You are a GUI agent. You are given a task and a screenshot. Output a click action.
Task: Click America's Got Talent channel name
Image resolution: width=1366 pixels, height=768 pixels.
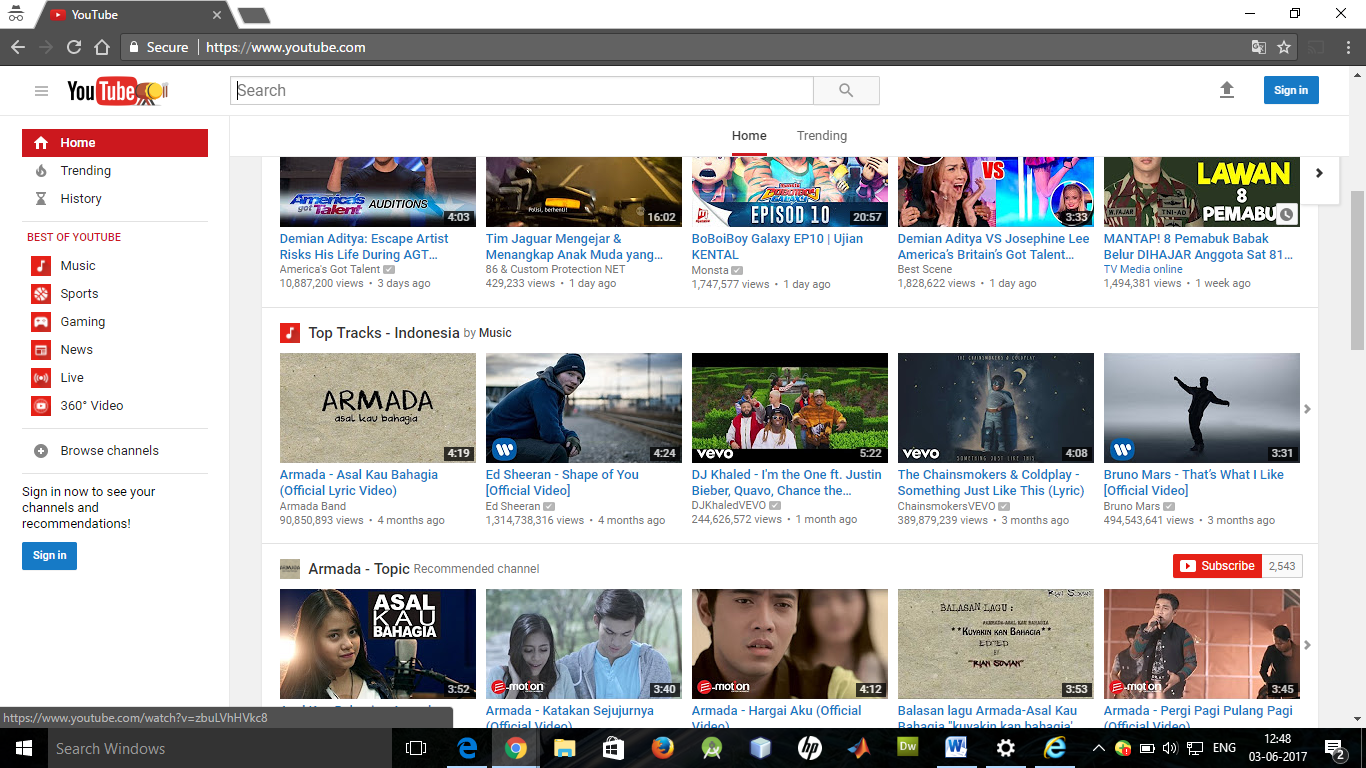point(330,269)
